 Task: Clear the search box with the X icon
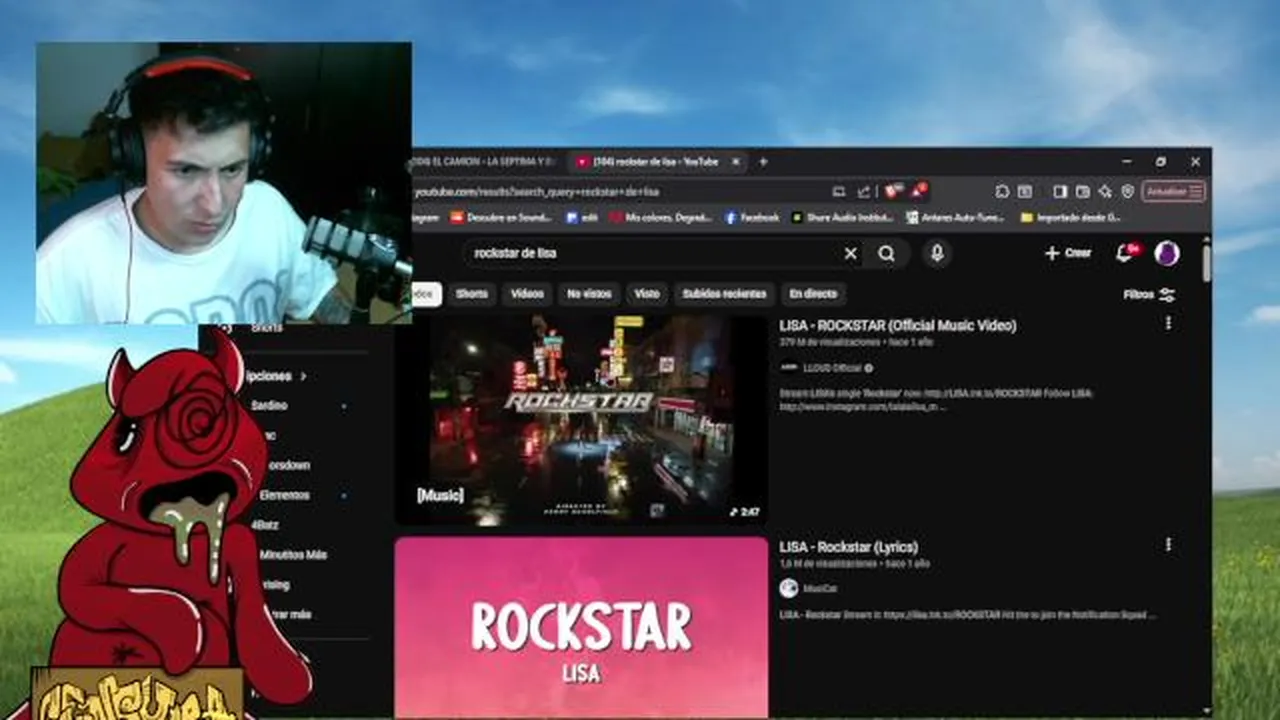(850, 253)
